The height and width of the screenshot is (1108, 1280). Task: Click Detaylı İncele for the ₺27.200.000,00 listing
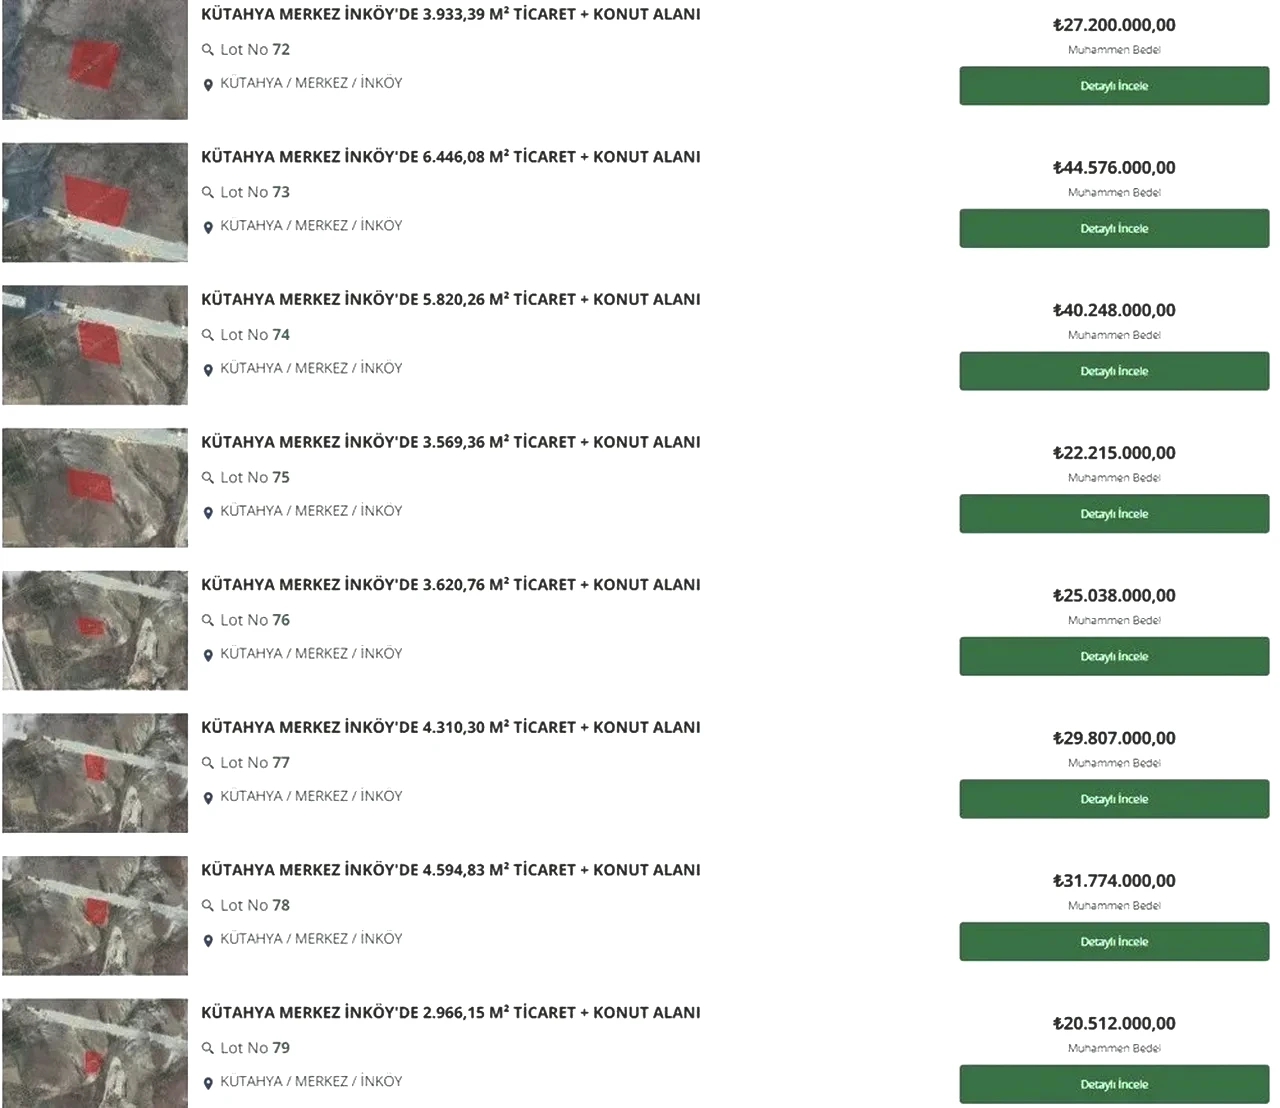pos(1114,86)
